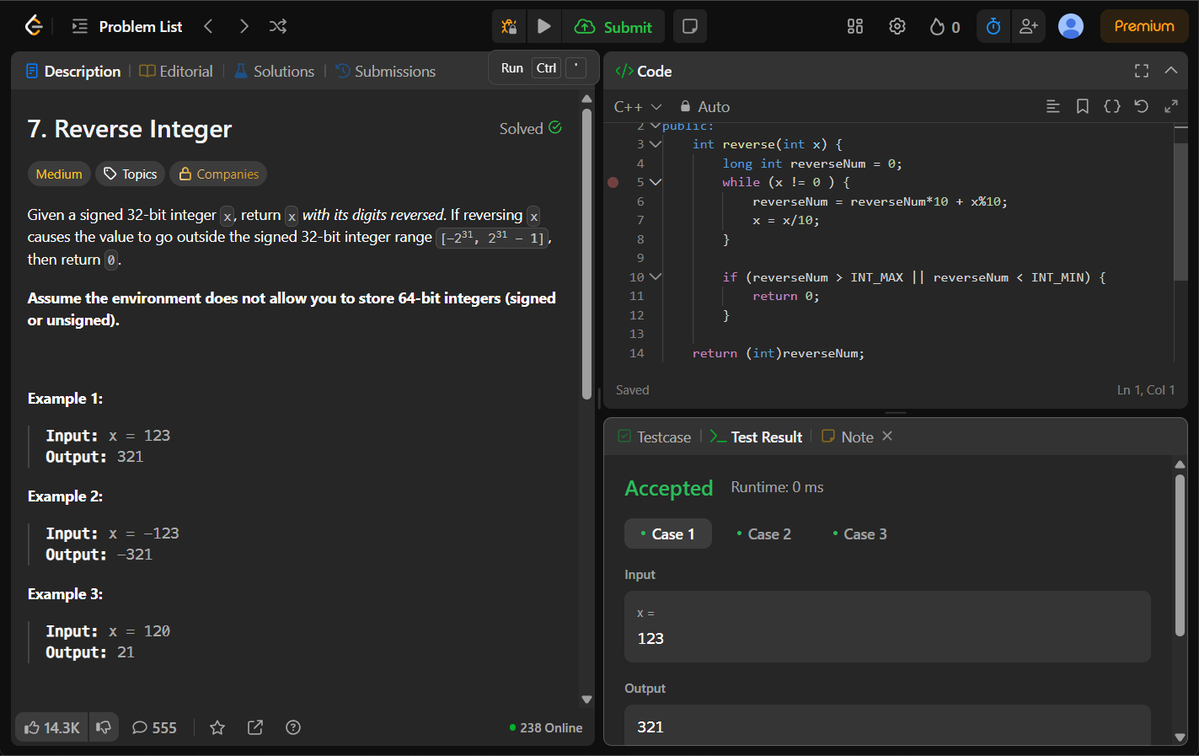The width and height of the screenshot is (1199, 756).
Task: Click the editor bookmark icon
Action: (x=1083, y=106)
